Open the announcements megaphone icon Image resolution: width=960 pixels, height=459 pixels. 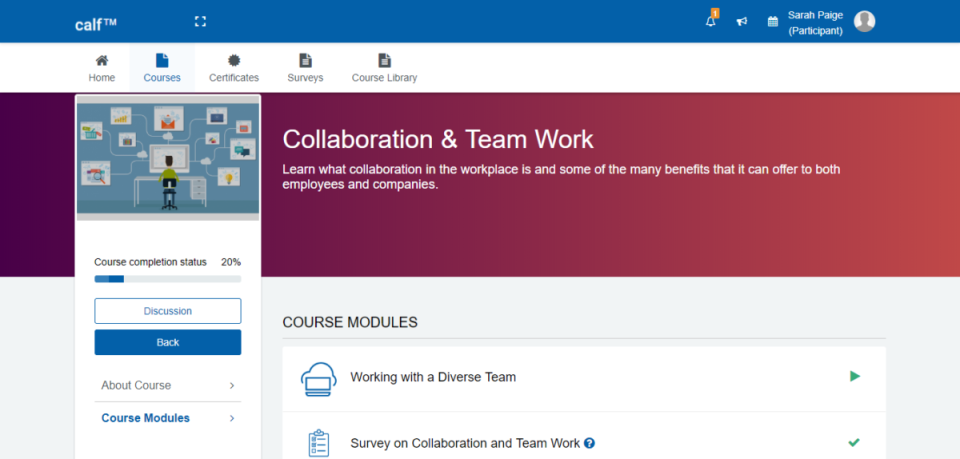click(x=742, y=21)
